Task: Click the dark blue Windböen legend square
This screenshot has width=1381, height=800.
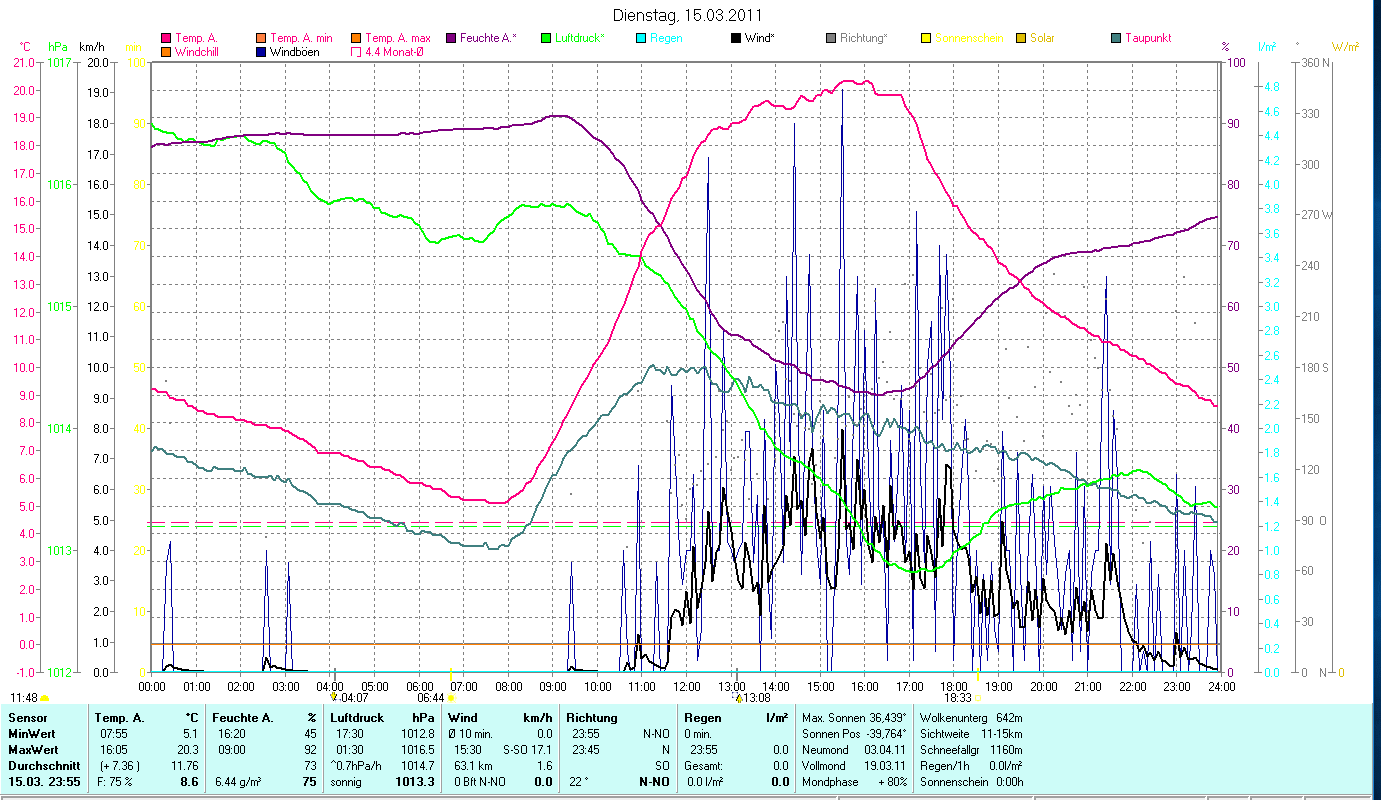Action: pyautogui.click(x=261, y=52)
